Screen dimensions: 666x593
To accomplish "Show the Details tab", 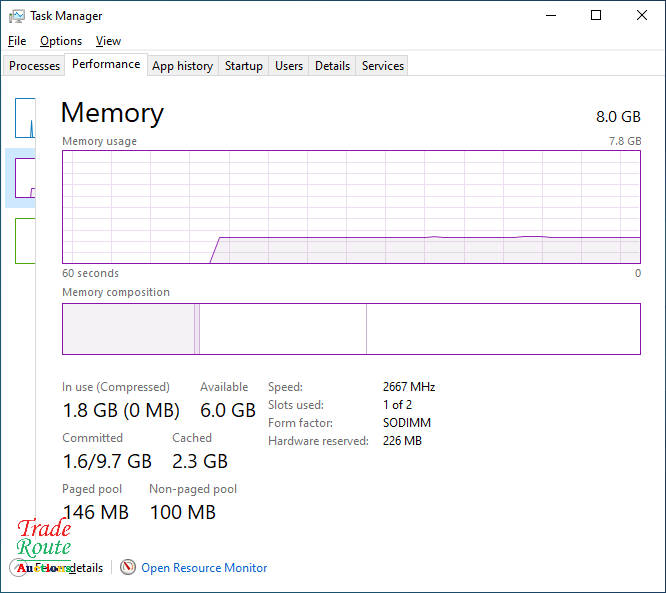I will click(x=332, y=66).
